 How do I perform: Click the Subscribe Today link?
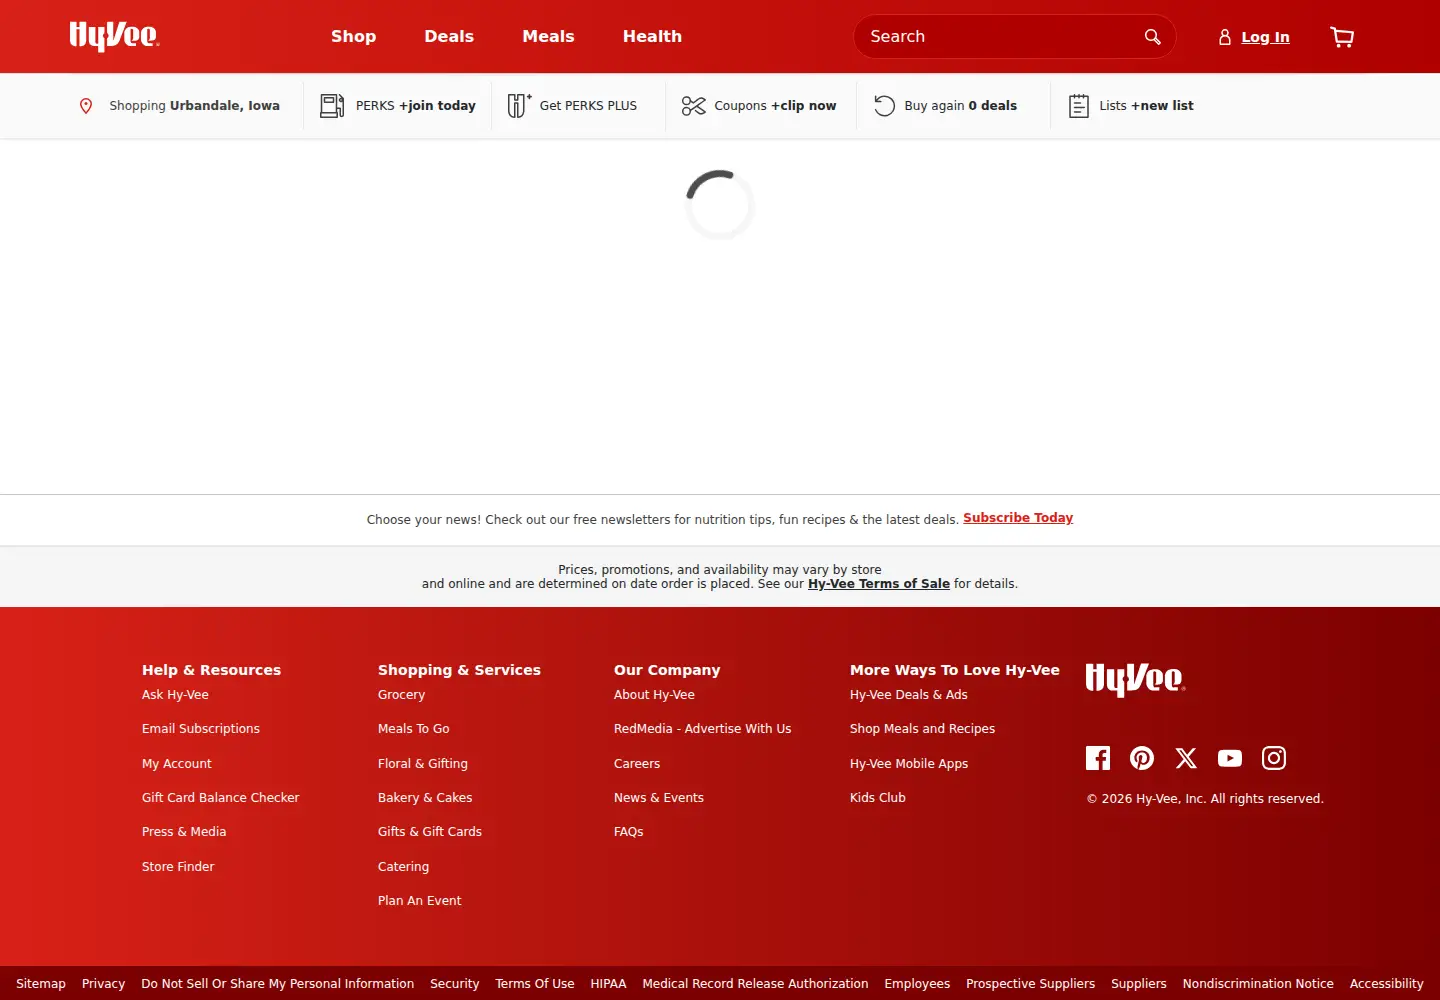click(x=1018, y=518)
